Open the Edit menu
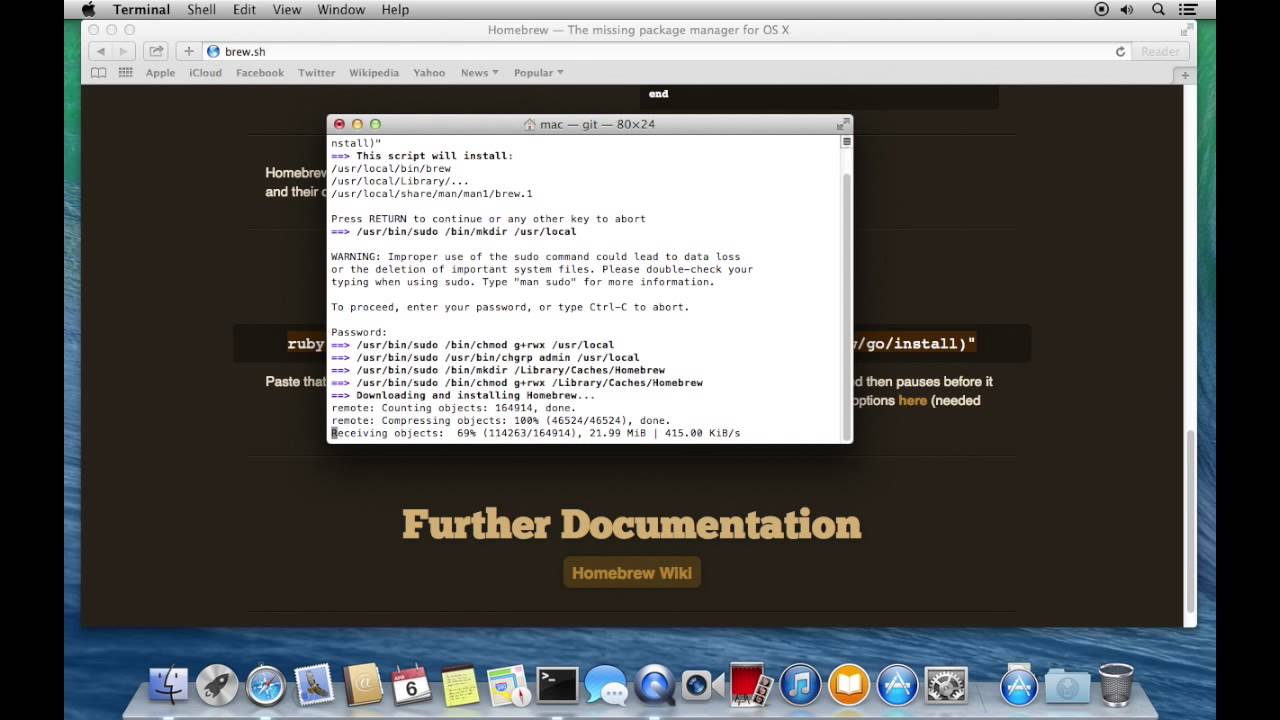The width and height of the screenshot is (1280, 720). tap(244, 9)
